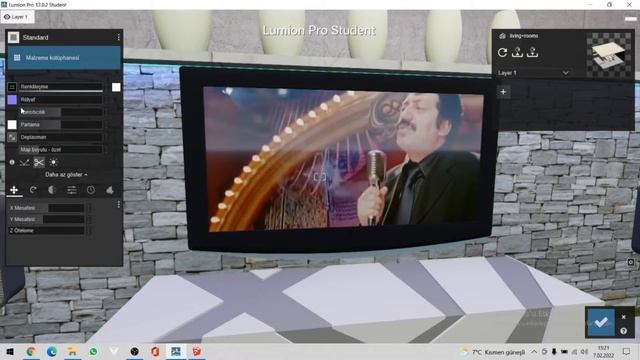Expand the Layer 1 dropdown
This screenshot has width=640, height=360.
click(x=533, y=73)
